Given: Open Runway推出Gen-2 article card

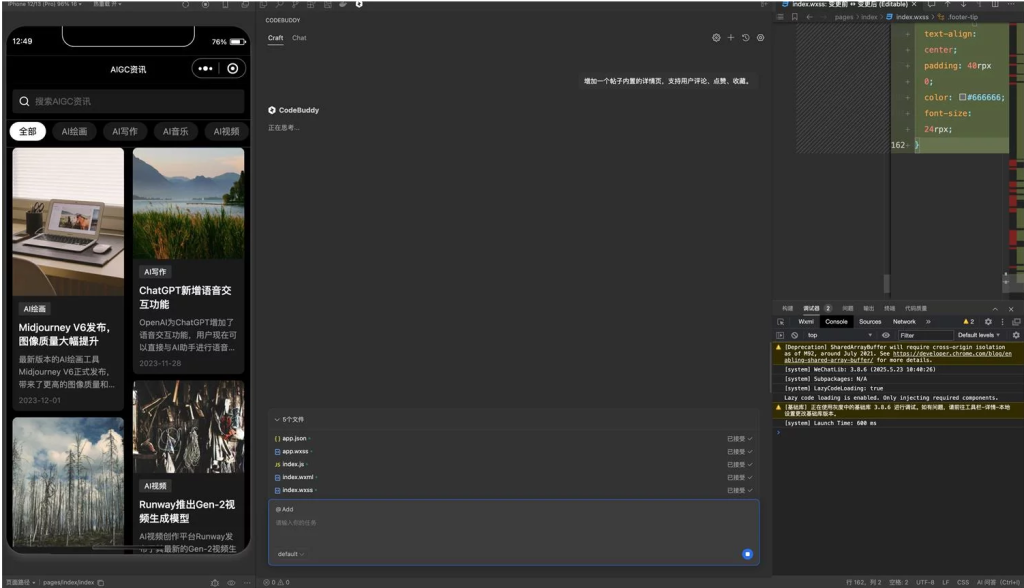Looking at the screenshot, I should click(x=188, y=466).
